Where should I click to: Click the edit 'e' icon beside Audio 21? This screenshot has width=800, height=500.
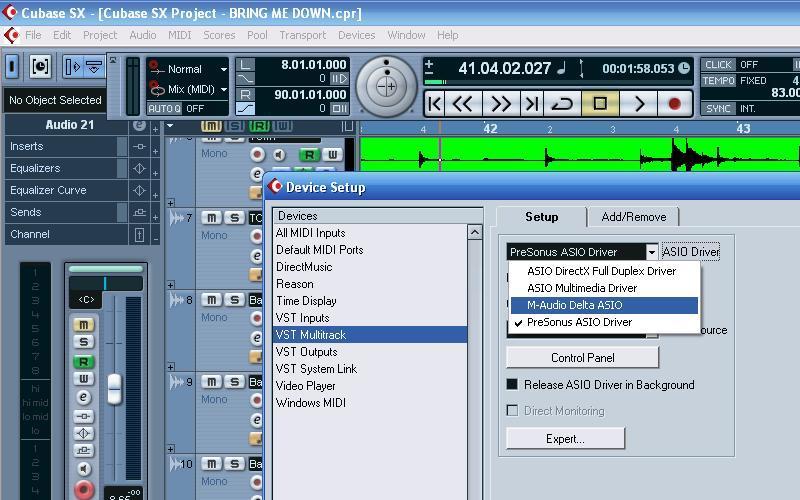click(x=139, y=125)
